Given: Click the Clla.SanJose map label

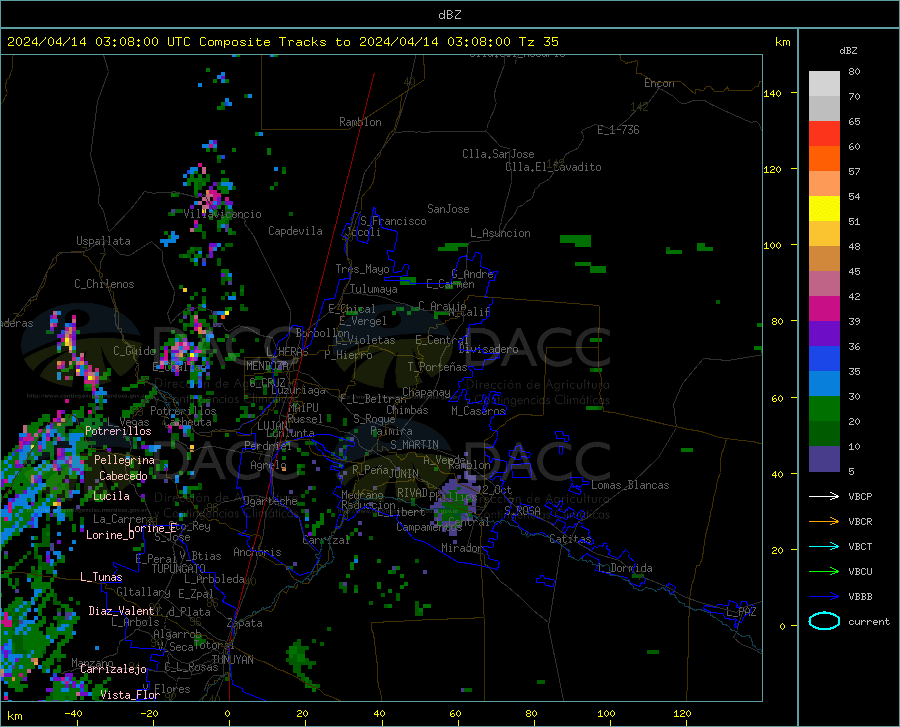Looking at the screenshot, I should pyautogui.click(x=498, y=154).
